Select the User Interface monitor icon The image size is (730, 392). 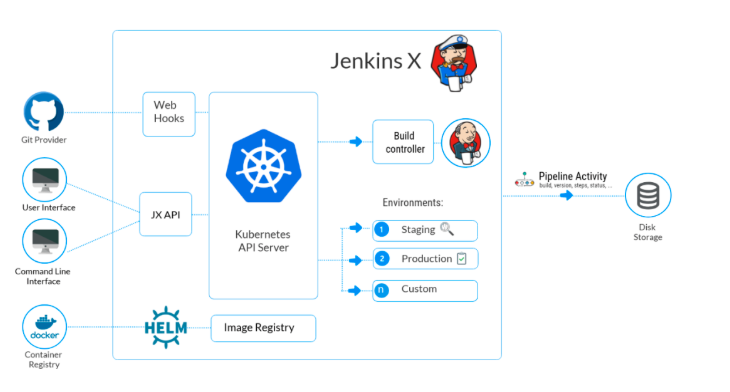click(x=45, y=180)
